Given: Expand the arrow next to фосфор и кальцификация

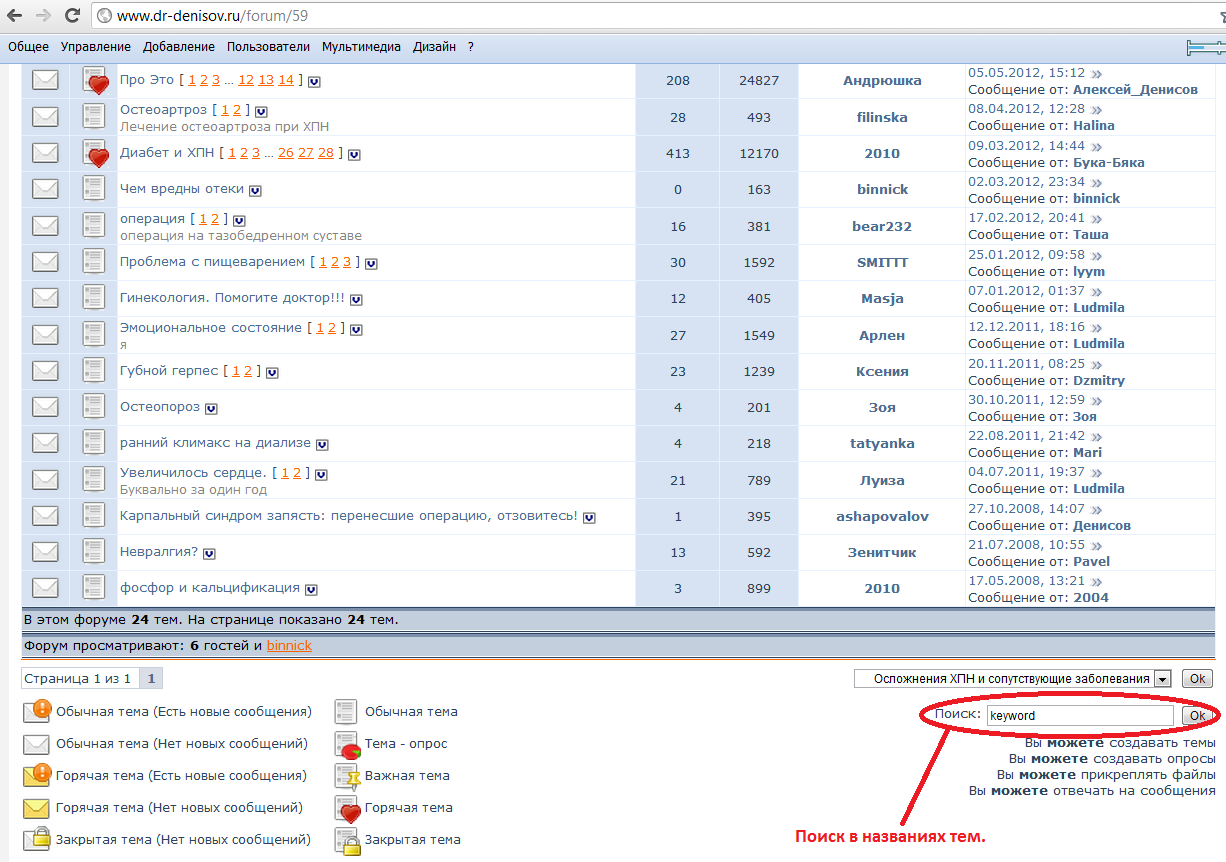Looking at the screenshot, I should 311,589.
